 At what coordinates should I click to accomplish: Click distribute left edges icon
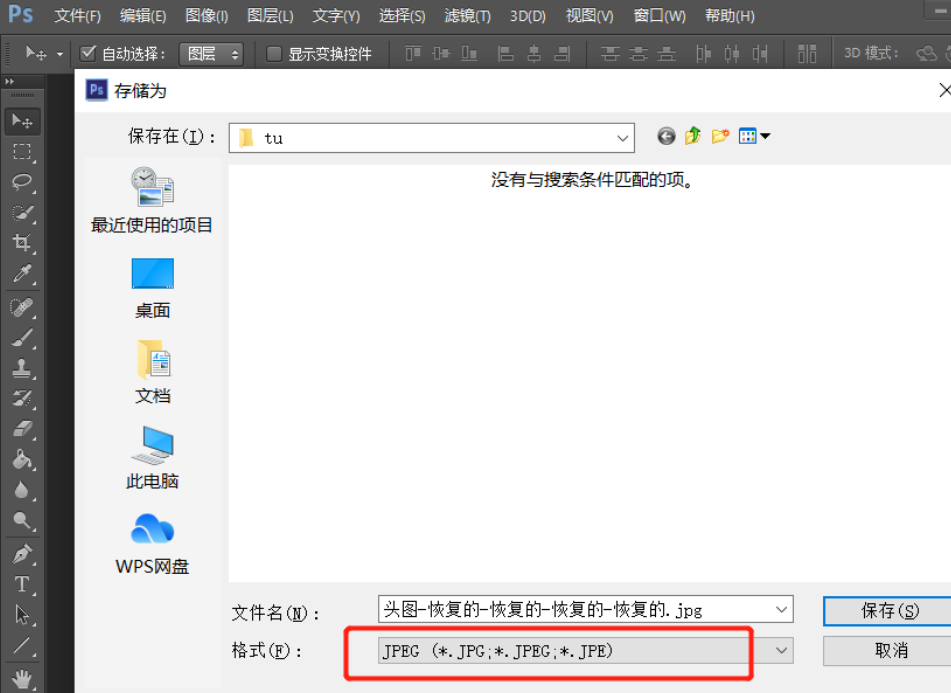[x=703, y=54]
